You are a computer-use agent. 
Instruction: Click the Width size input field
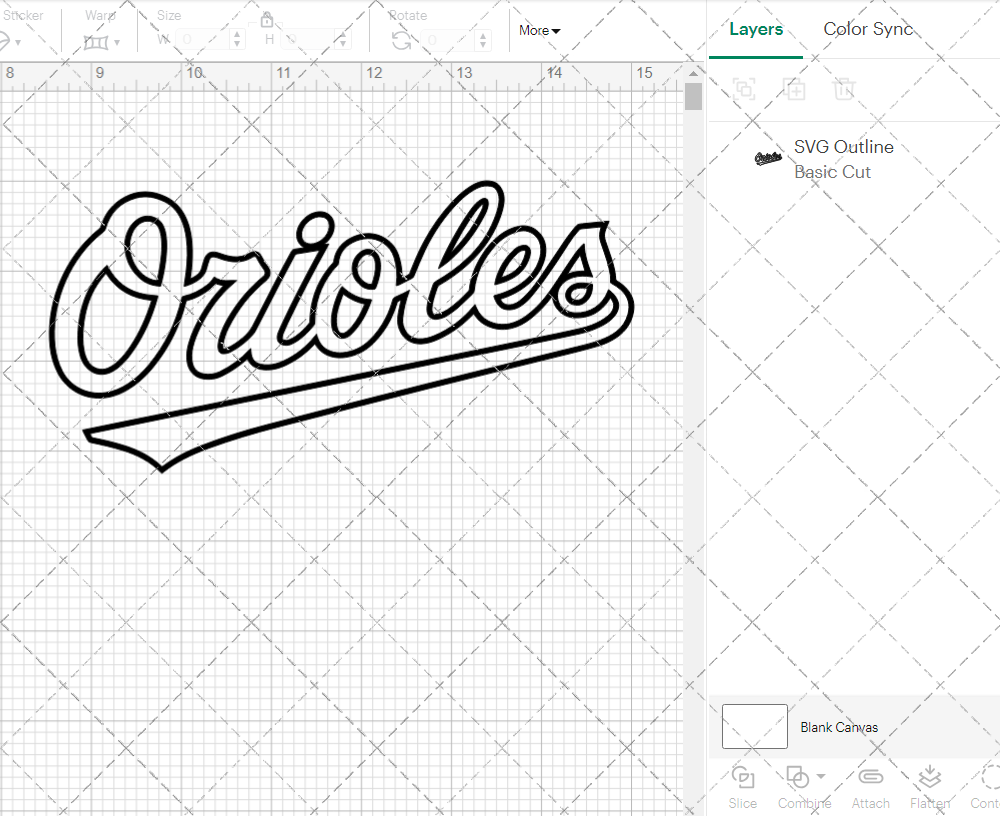click(204, 40)
